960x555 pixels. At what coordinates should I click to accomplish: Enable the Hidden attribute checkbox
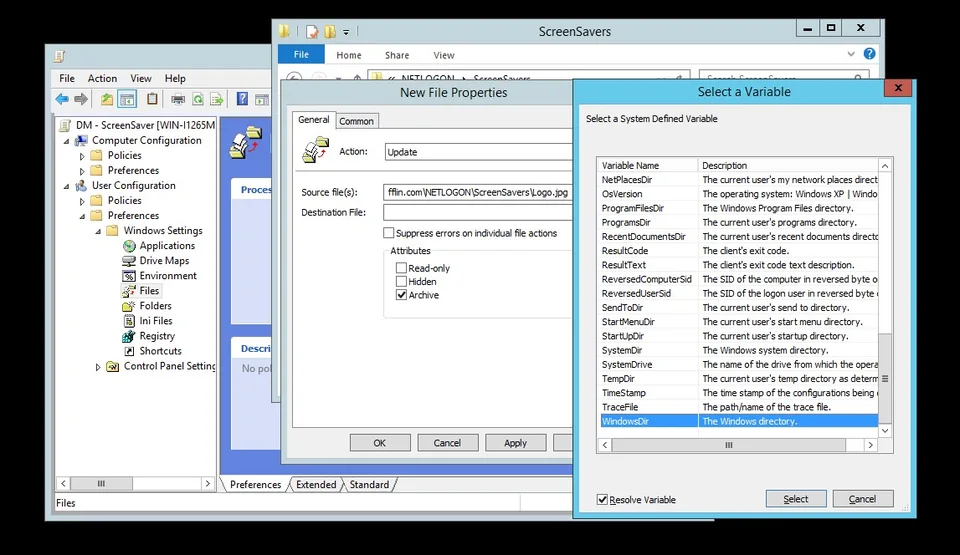[x=402, y=281]
